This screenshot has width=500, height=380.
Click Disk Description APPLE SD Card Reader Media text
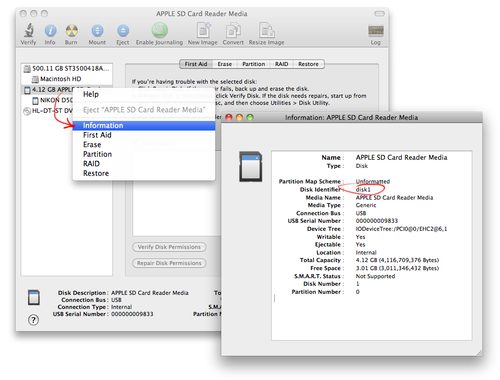click(150, 293)
